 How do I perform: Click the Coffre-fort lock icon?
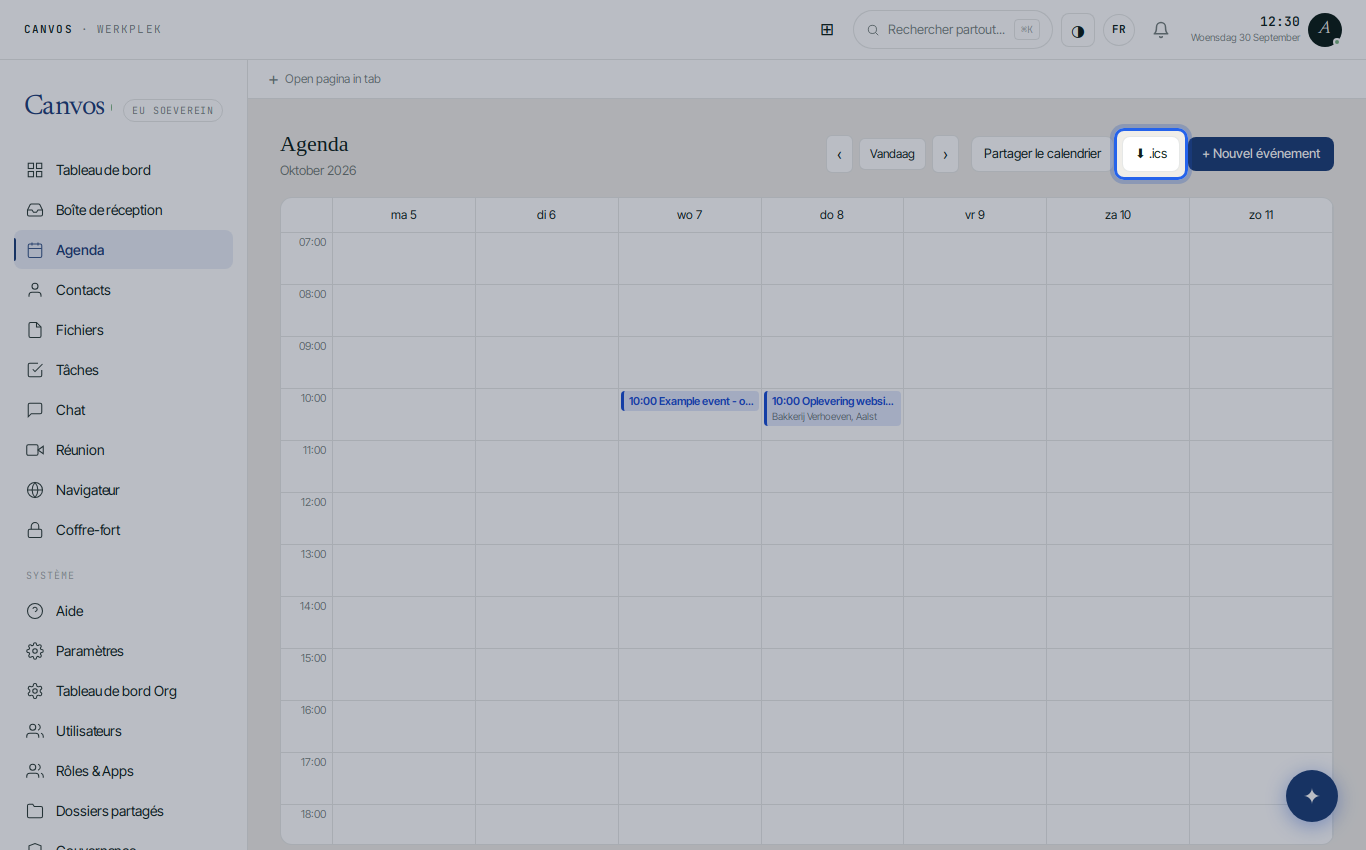[35, 530]
